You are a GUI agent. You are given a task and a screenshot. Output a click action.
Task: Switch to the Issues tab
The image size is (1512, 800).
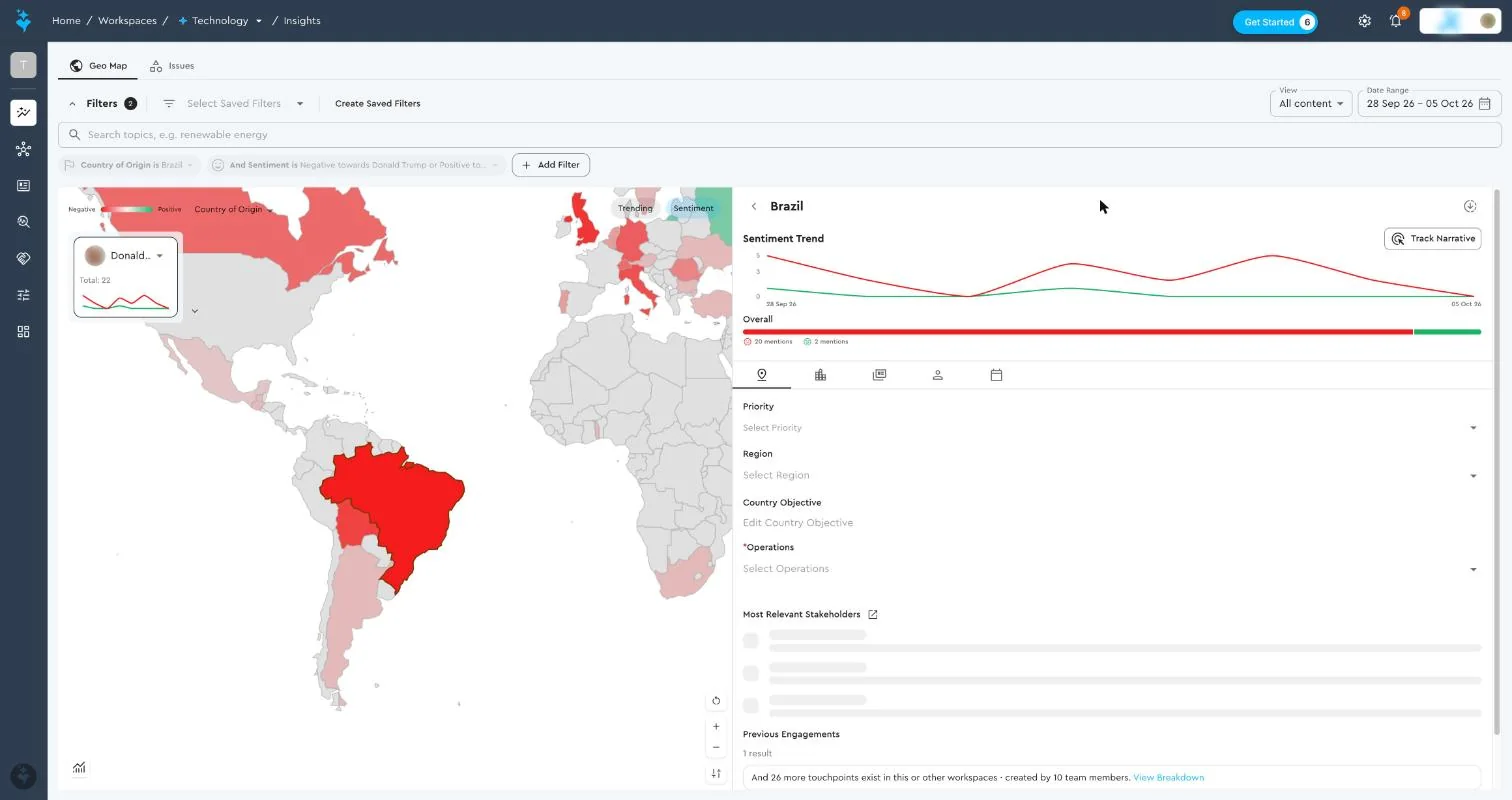(x=171, y=66)
